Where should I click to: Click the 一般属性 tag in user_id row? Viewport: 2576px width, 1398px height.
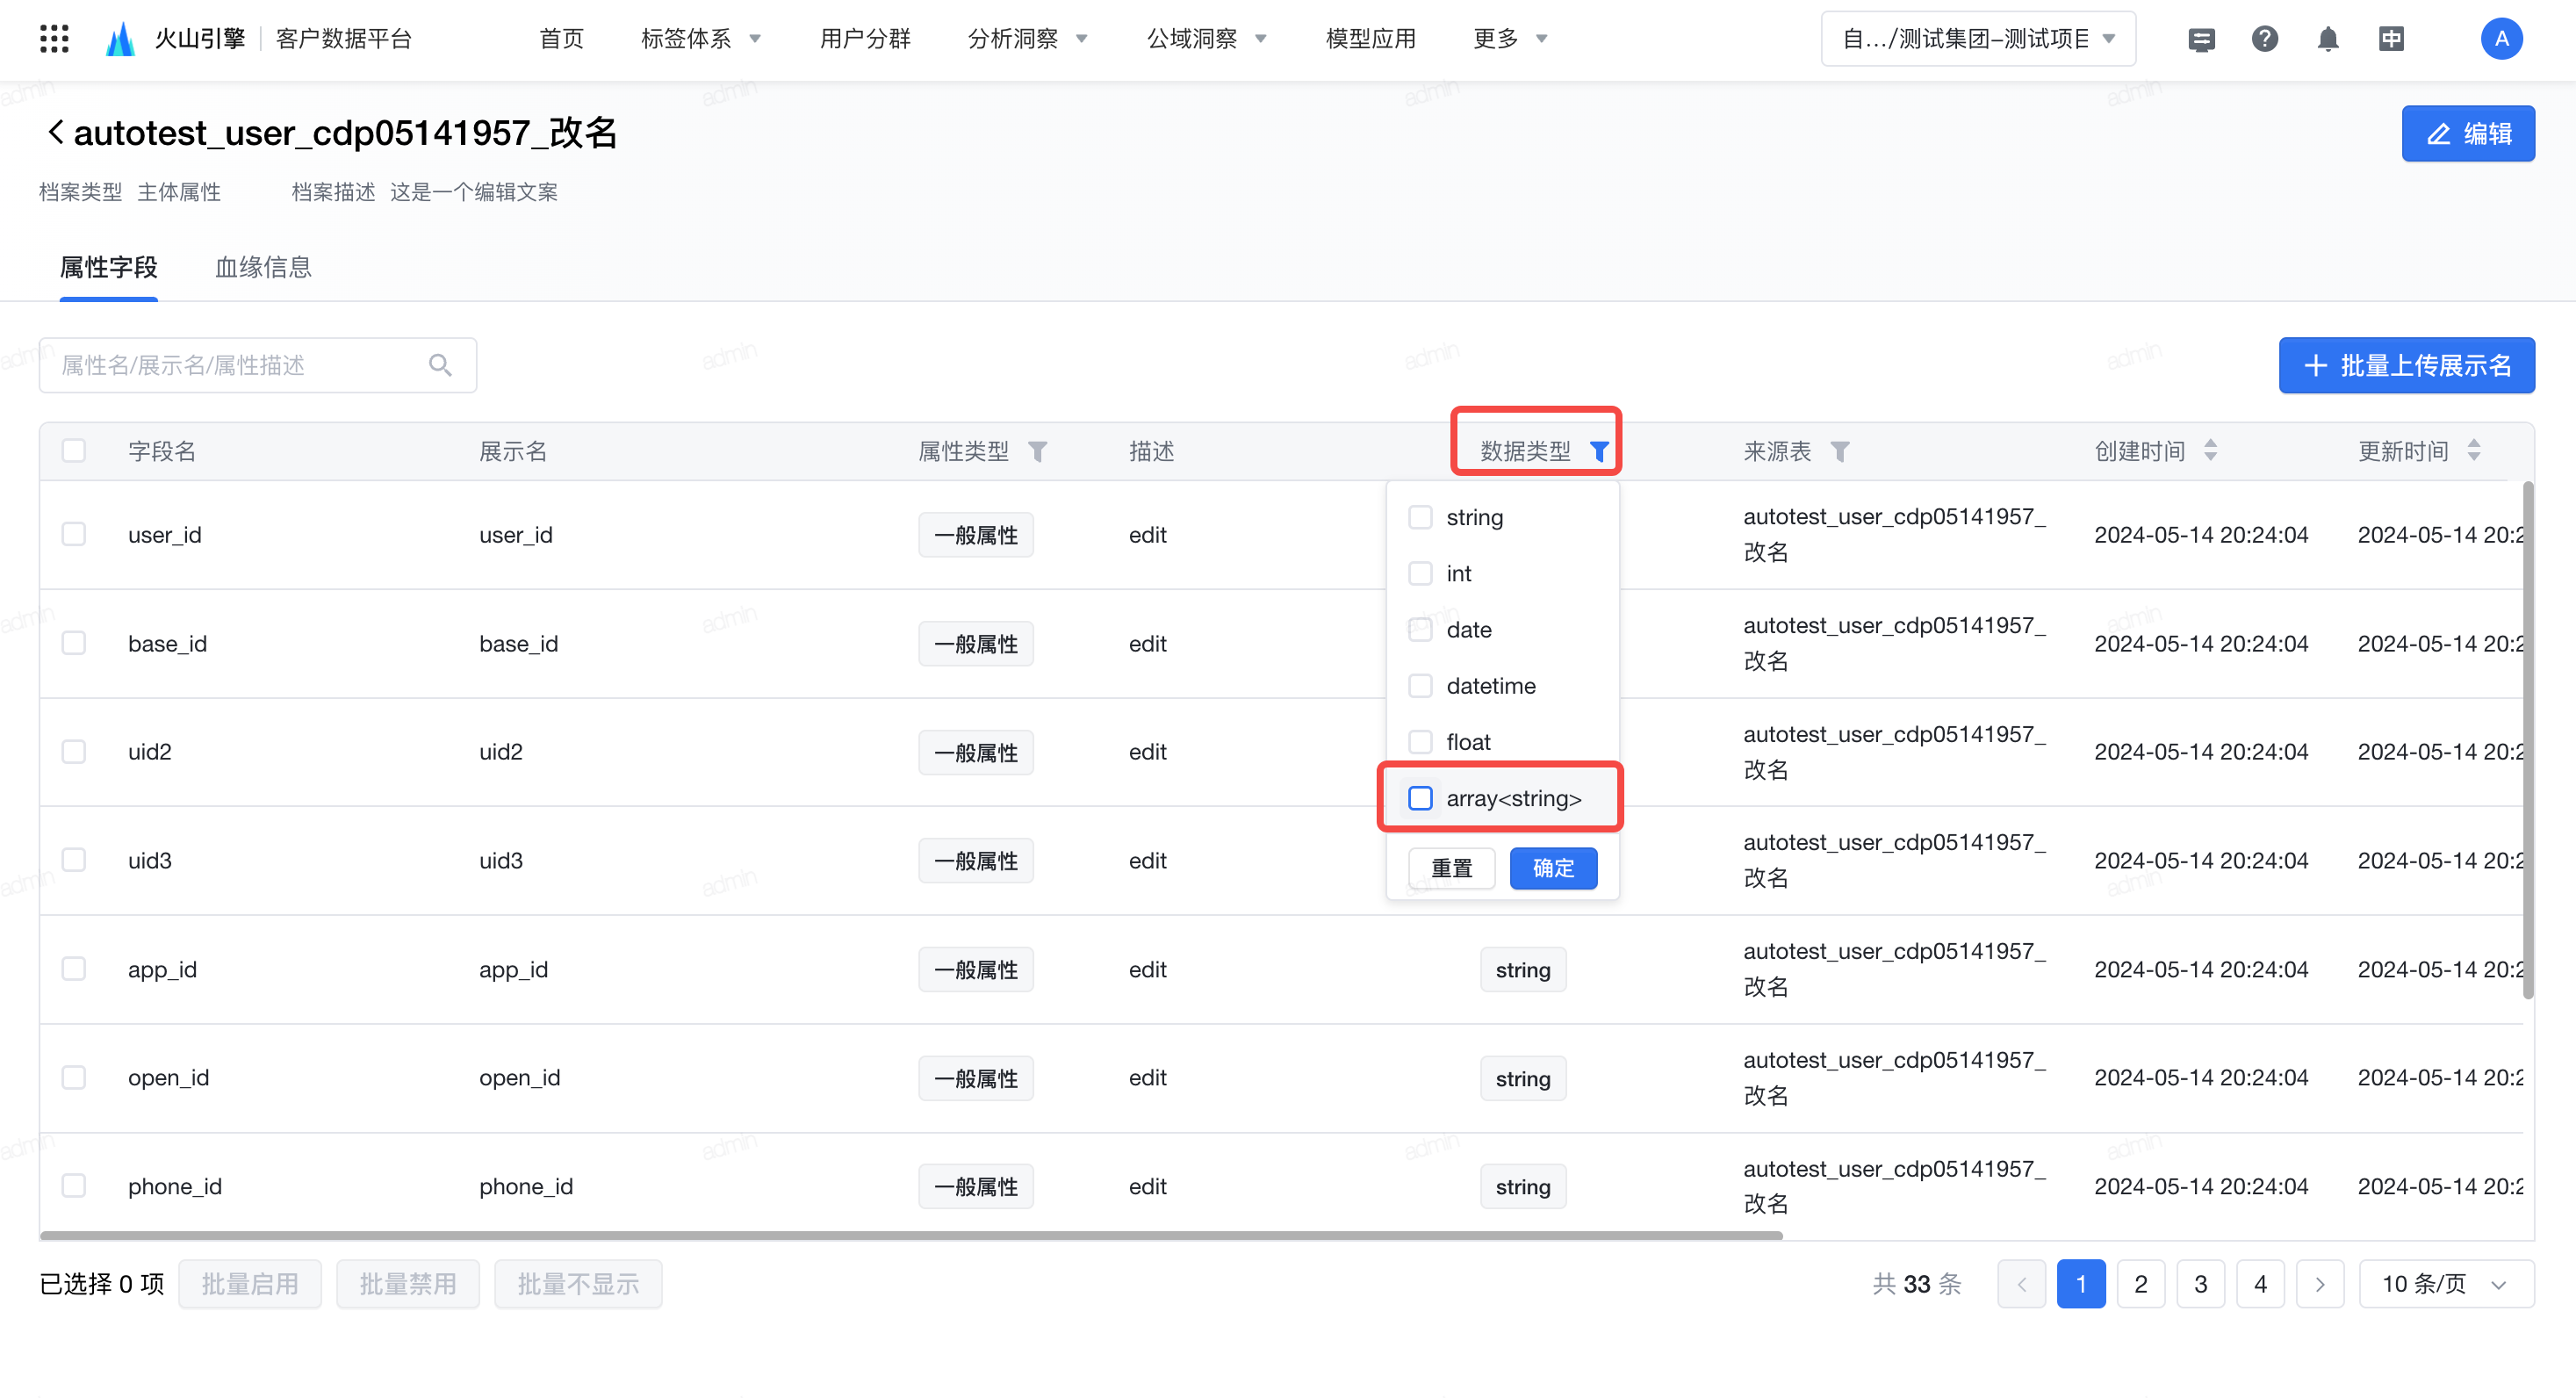point(976,535)
